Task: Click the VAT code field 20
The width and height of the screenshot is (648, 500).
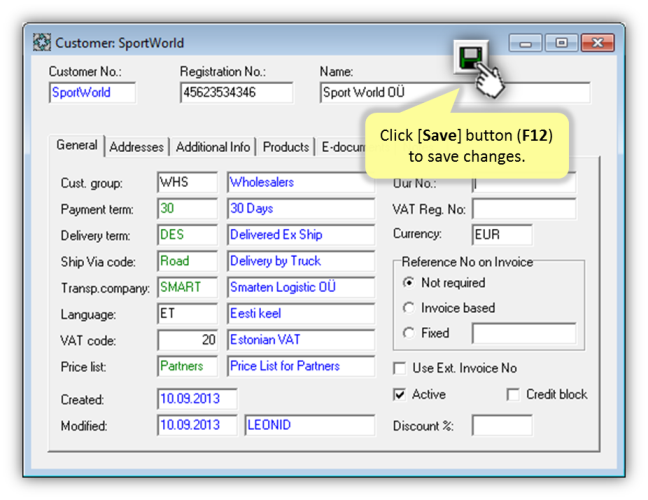Action: (188, 340)
